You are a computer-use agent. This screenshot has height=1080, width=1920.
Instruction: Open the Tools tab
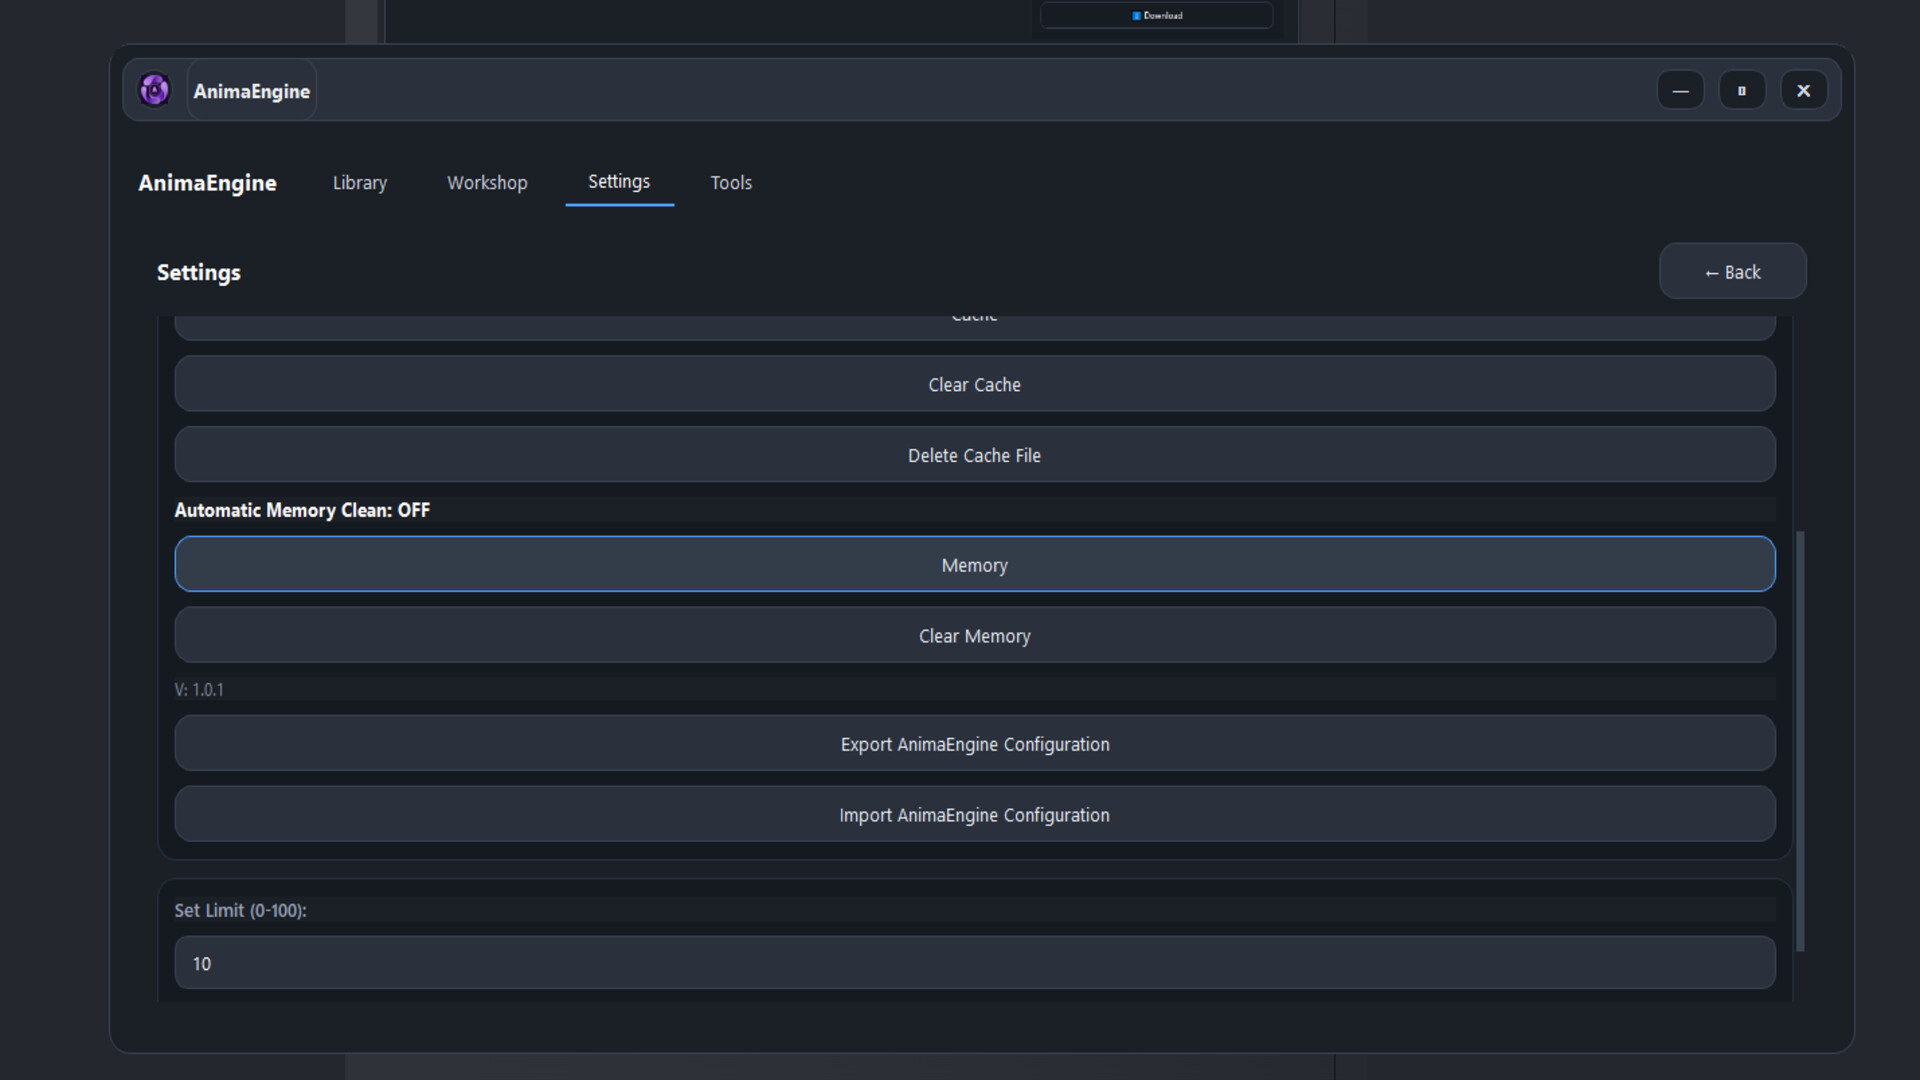(731, 182)
